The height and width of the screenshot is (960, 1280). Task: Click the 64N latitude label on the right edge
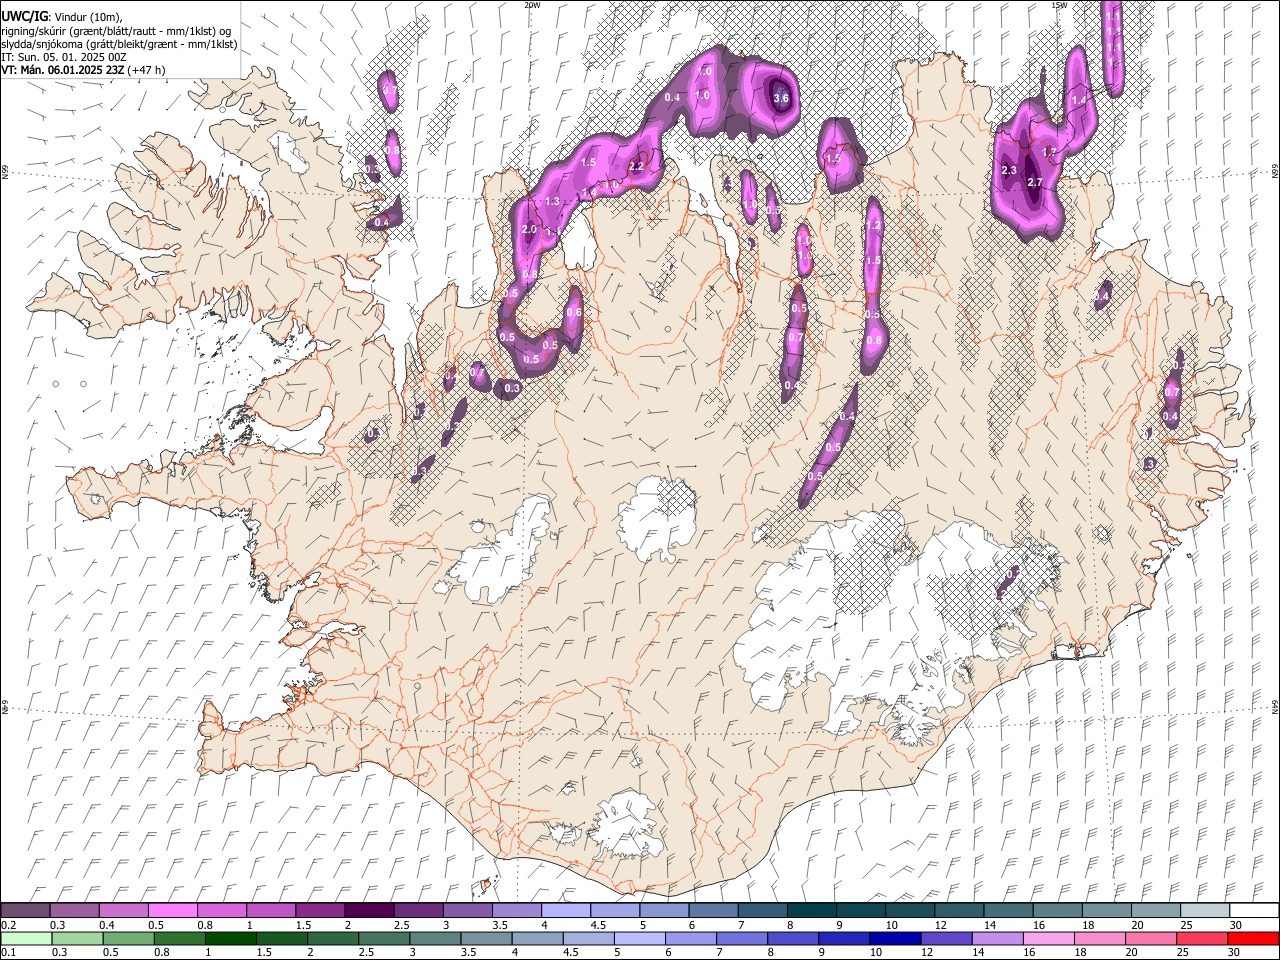tap(1275, 706)
